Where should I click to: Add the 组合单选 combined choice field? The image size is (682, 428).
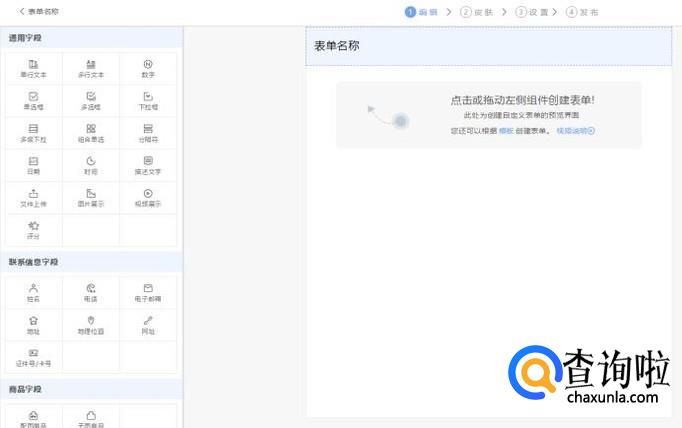tap(90, 133)
